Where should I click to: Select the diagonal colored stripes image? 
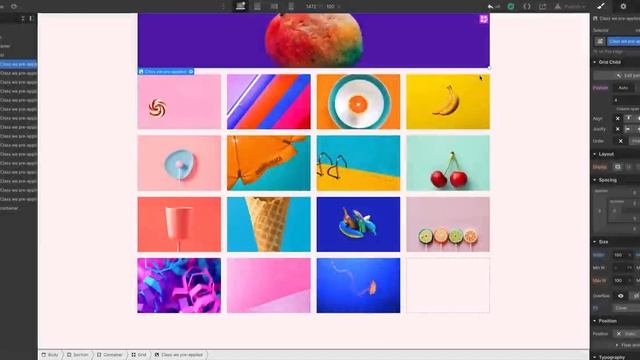click(x=269, y=102)
